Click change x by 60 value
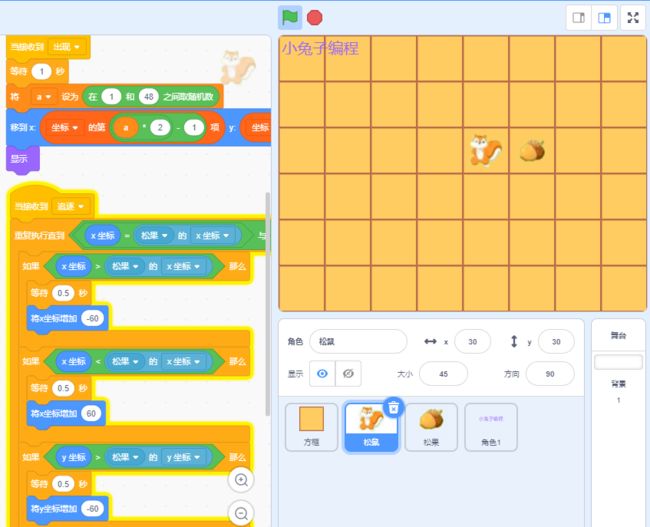Screen dimensions: 650x527 tap(91, 413)
